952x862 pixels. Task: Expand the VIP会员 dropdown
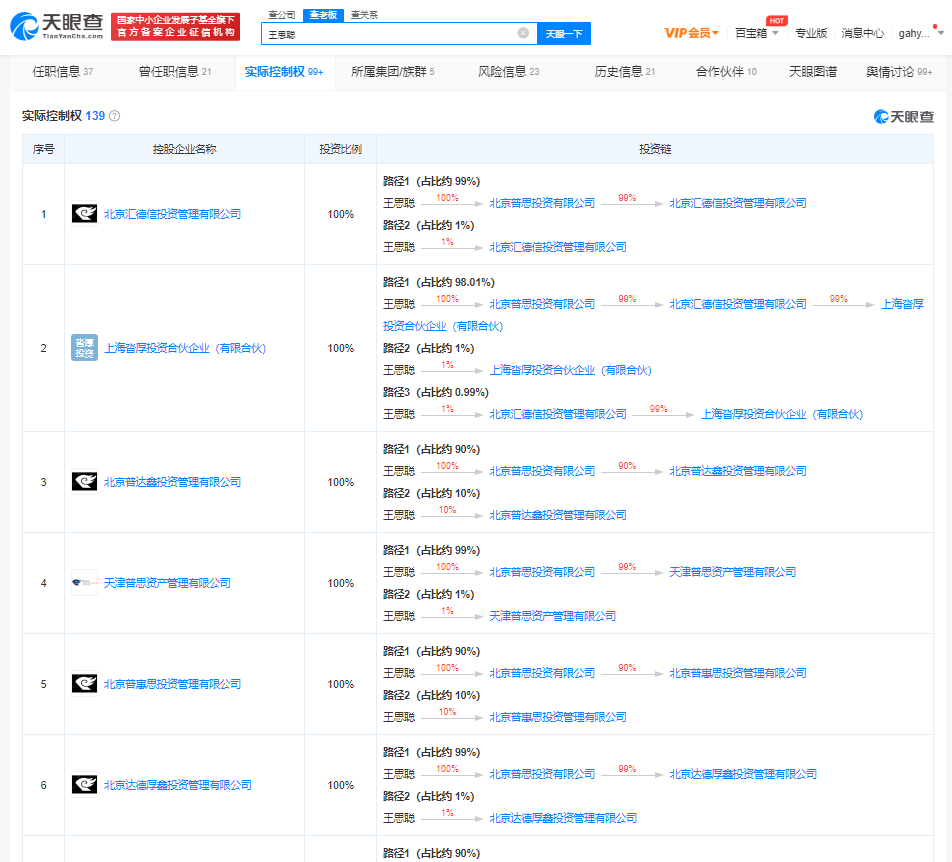692,33
